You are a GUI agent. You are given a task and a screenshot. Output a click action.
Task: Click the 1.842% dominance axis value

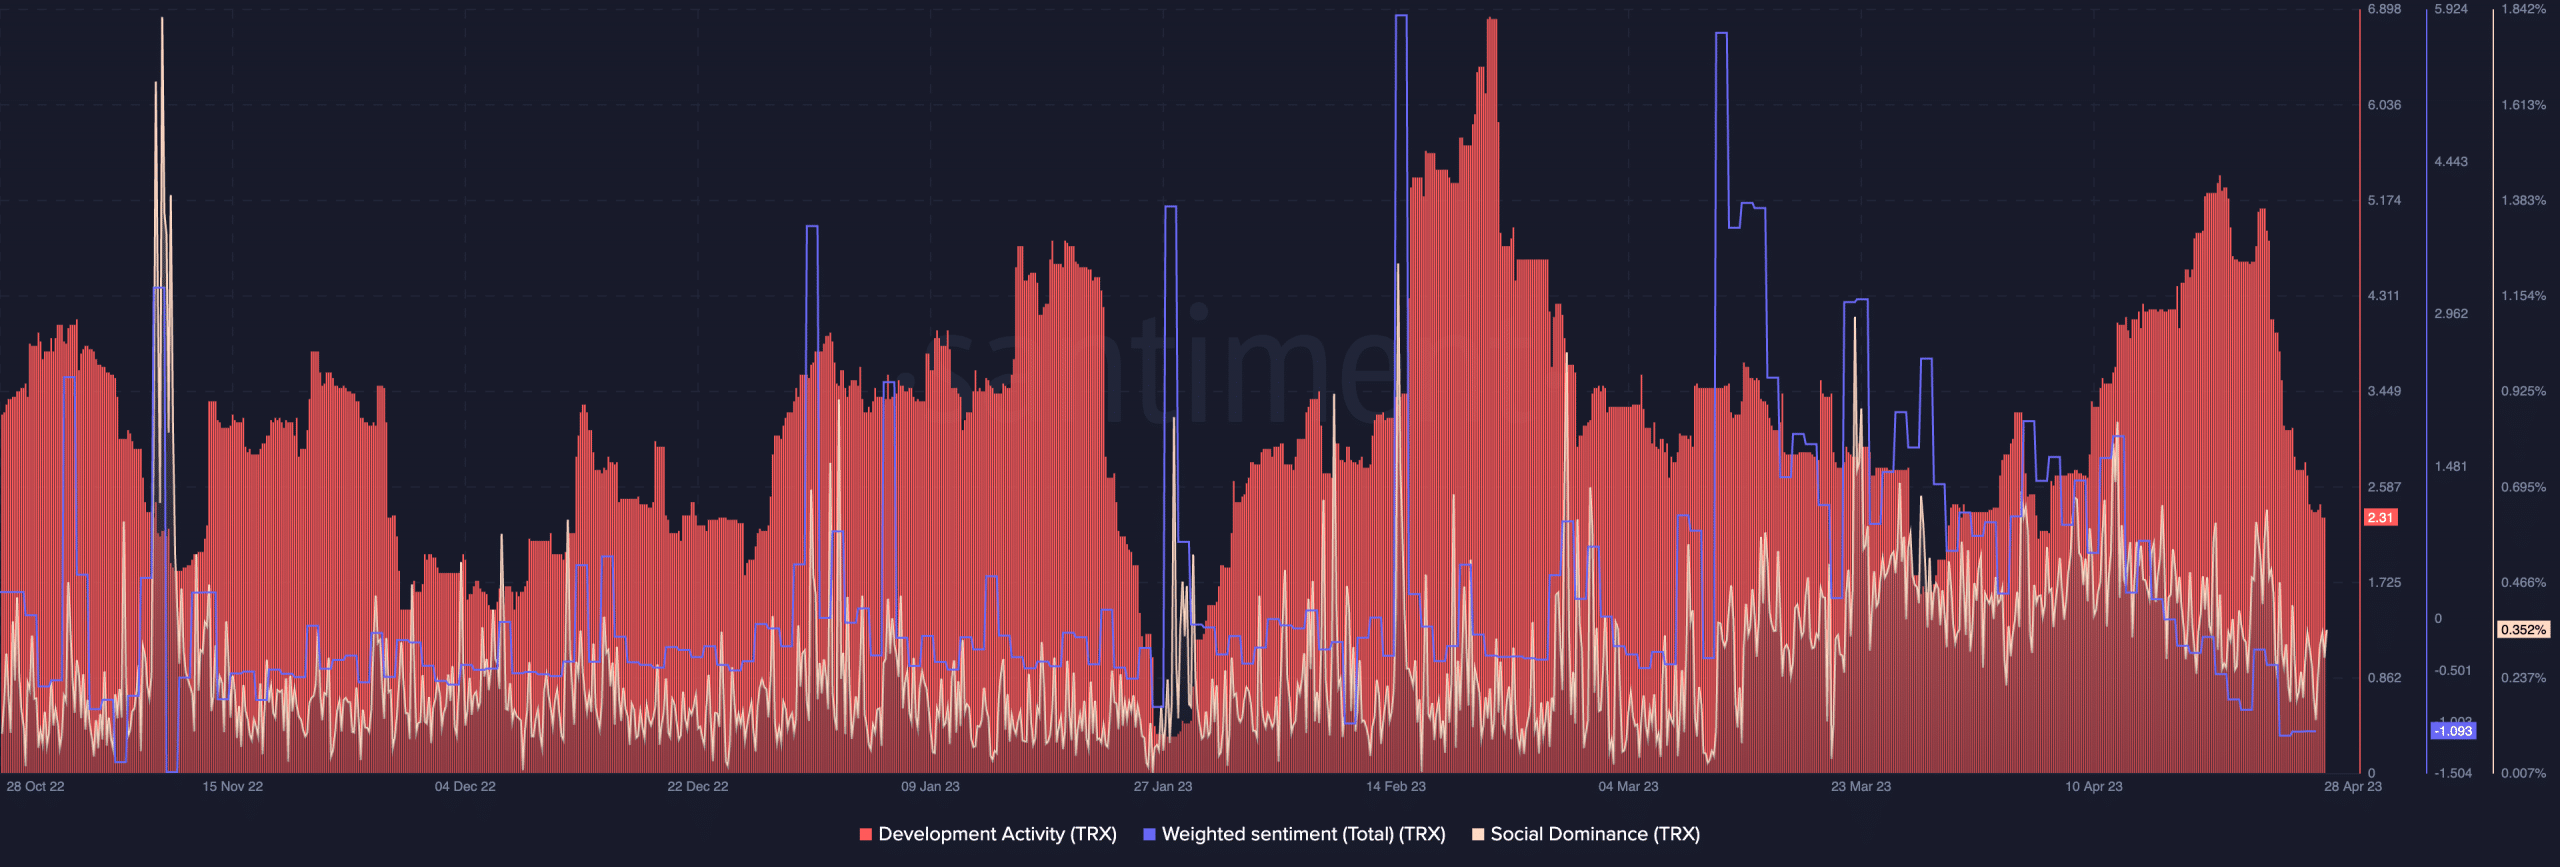2524,9
